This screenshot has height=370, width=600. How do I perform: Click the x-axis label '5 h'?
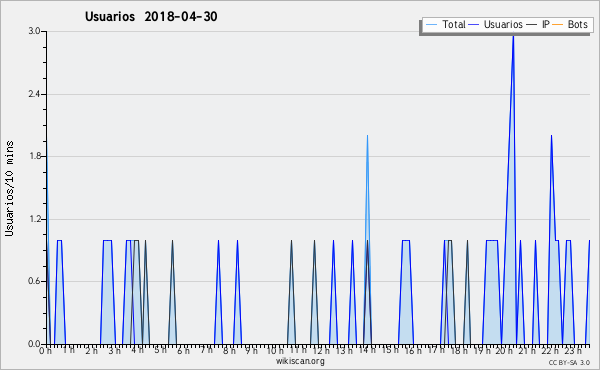(x=160, y=350)
